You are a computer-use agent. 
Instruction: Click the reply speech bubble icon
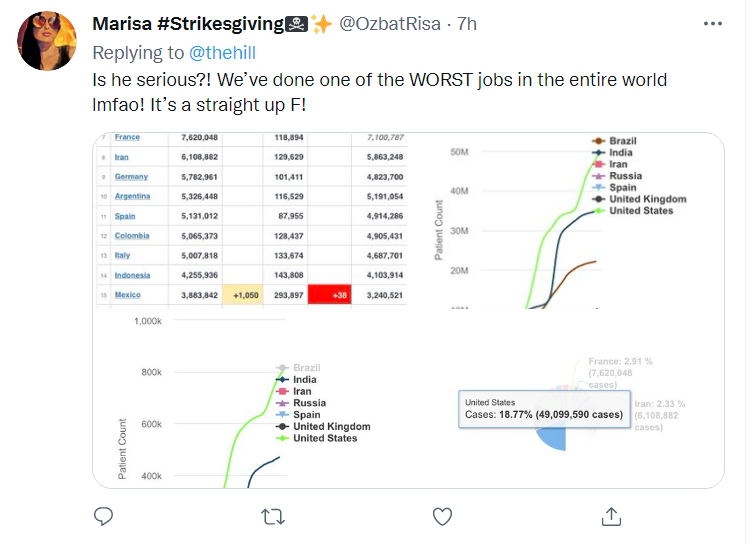(x=103, y=516)
